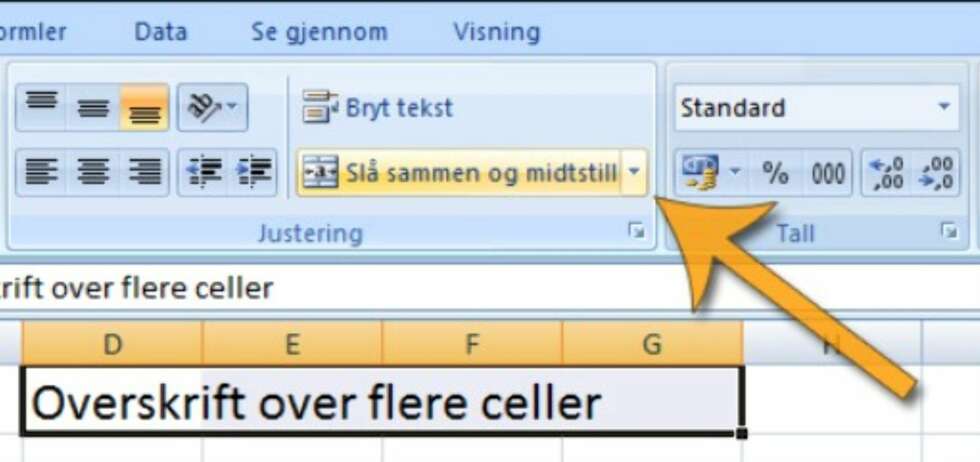980x462 pixels.
Task: Open the Data ribbon tab
Action: click(x=161, y=32)
